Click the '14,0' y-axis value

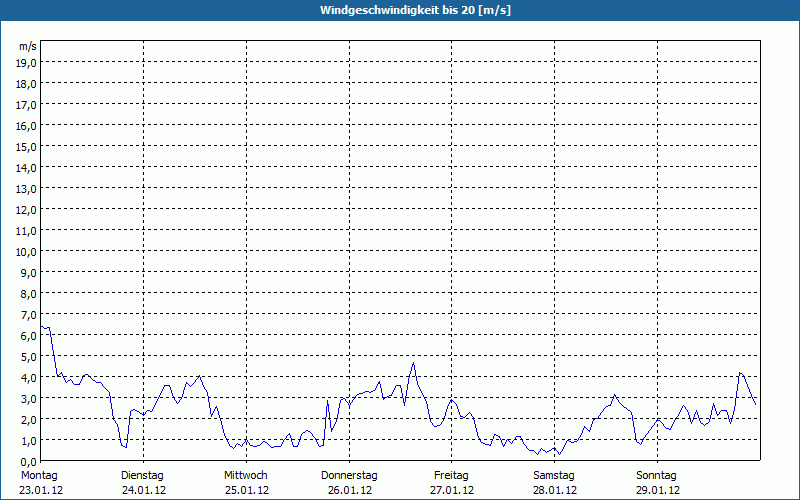pos(27,168)
